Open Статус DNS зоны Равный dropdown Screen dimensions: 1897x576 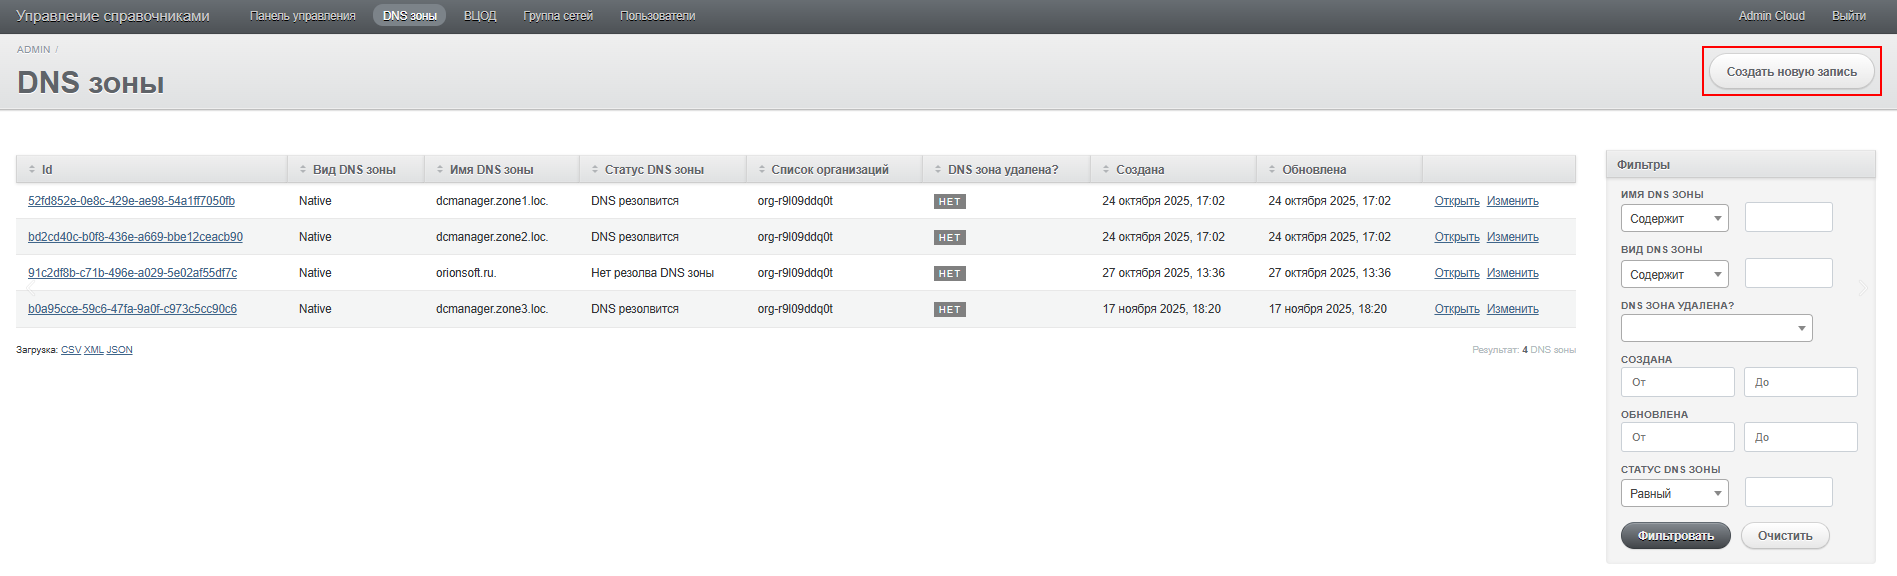(x=1674, y=493)
